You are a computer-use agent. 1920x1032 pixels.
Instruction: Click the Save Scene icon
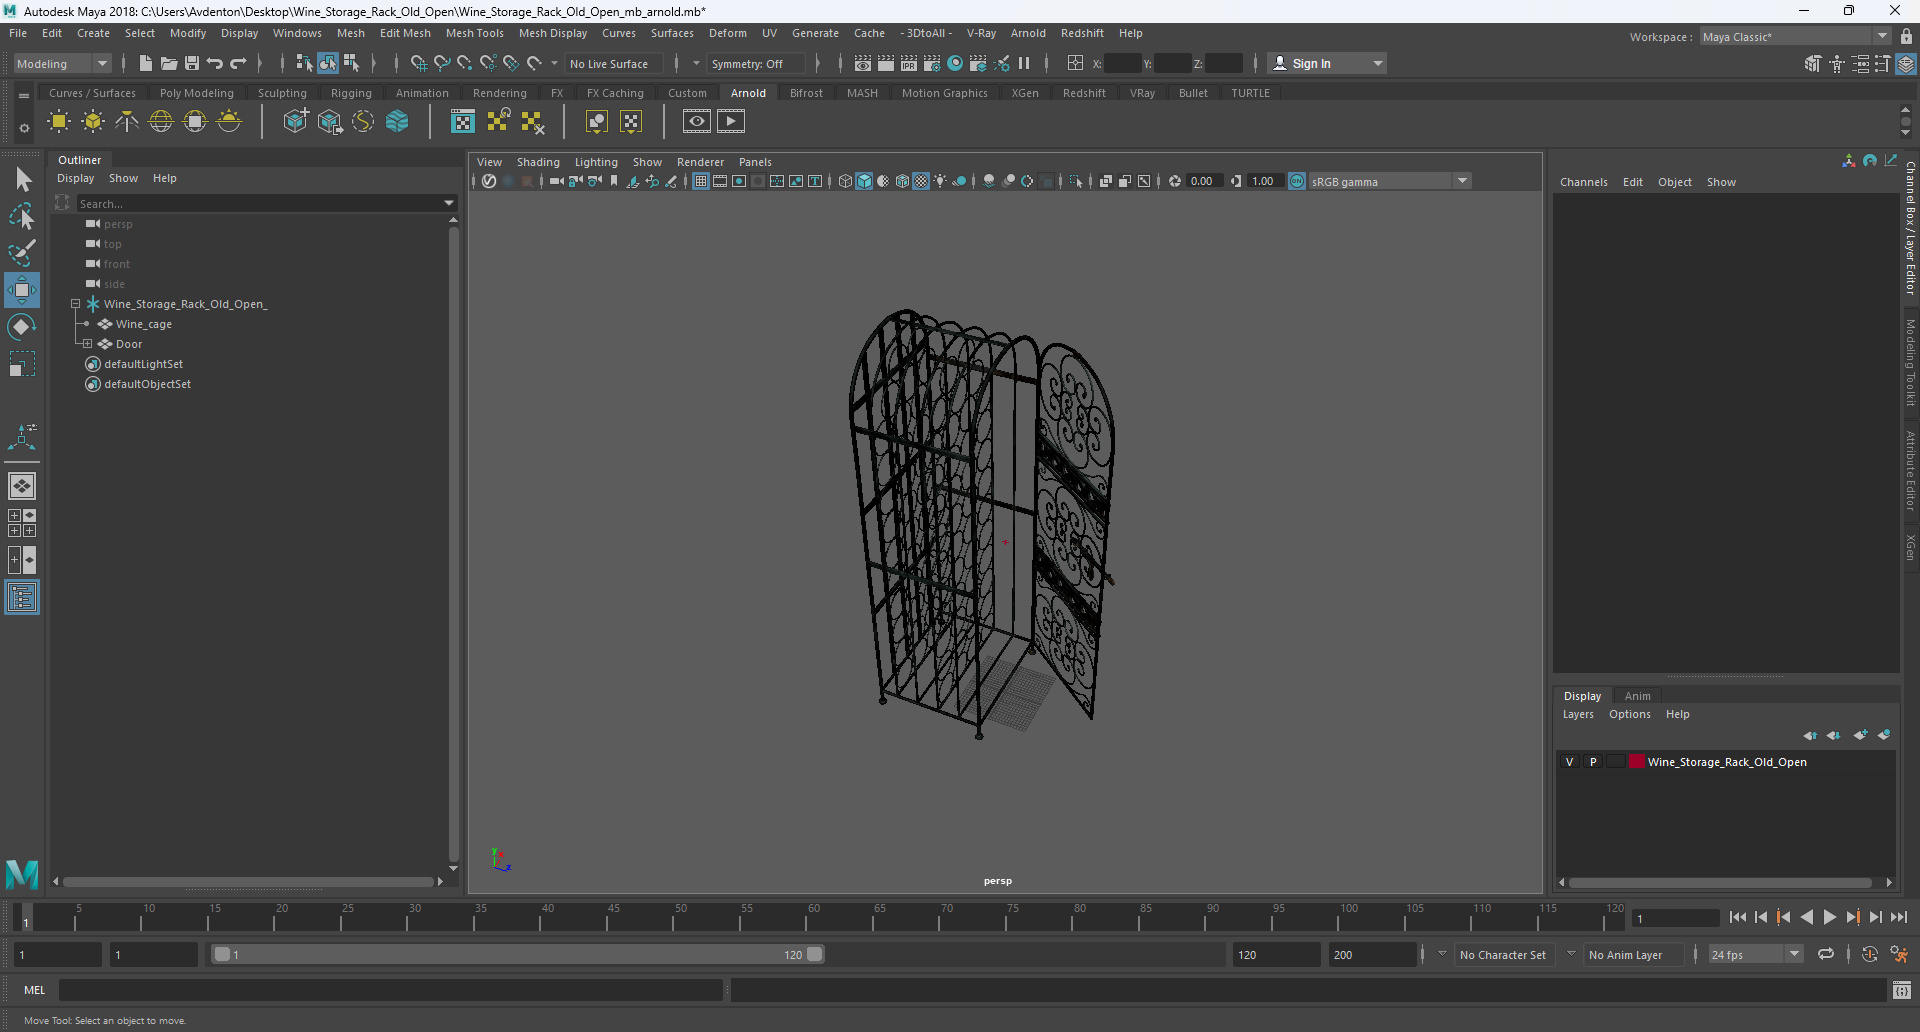click(x=192, y=63)
